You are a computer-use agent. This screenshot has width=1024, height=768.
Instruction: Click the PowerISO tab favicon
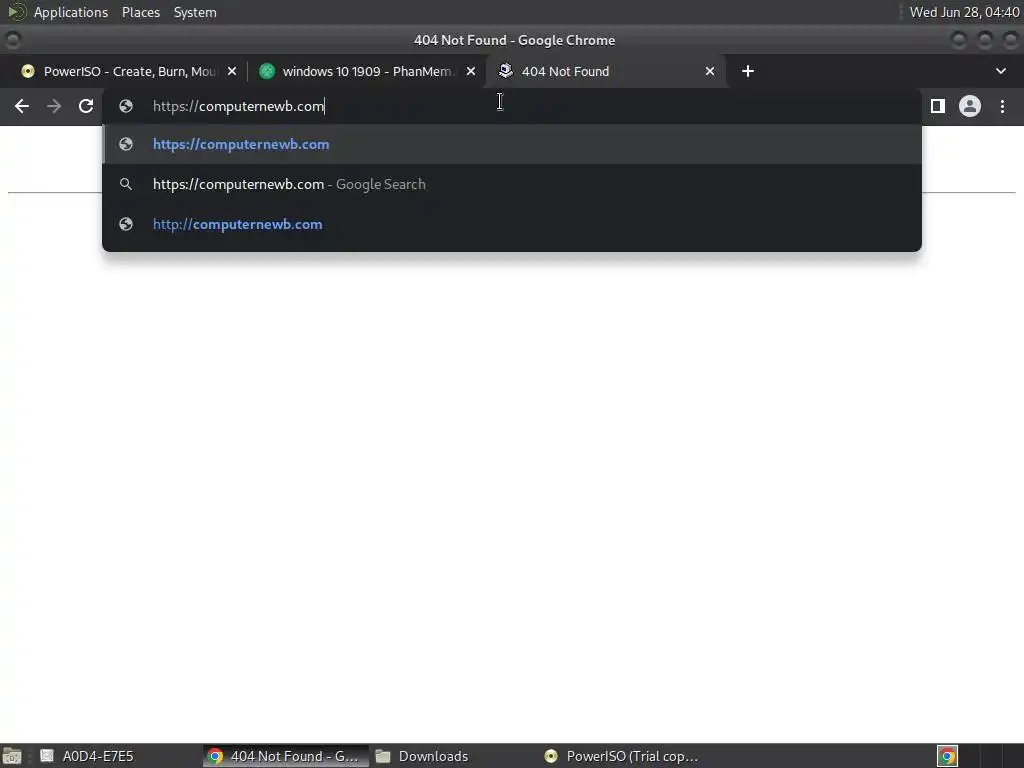click(27, 71)
